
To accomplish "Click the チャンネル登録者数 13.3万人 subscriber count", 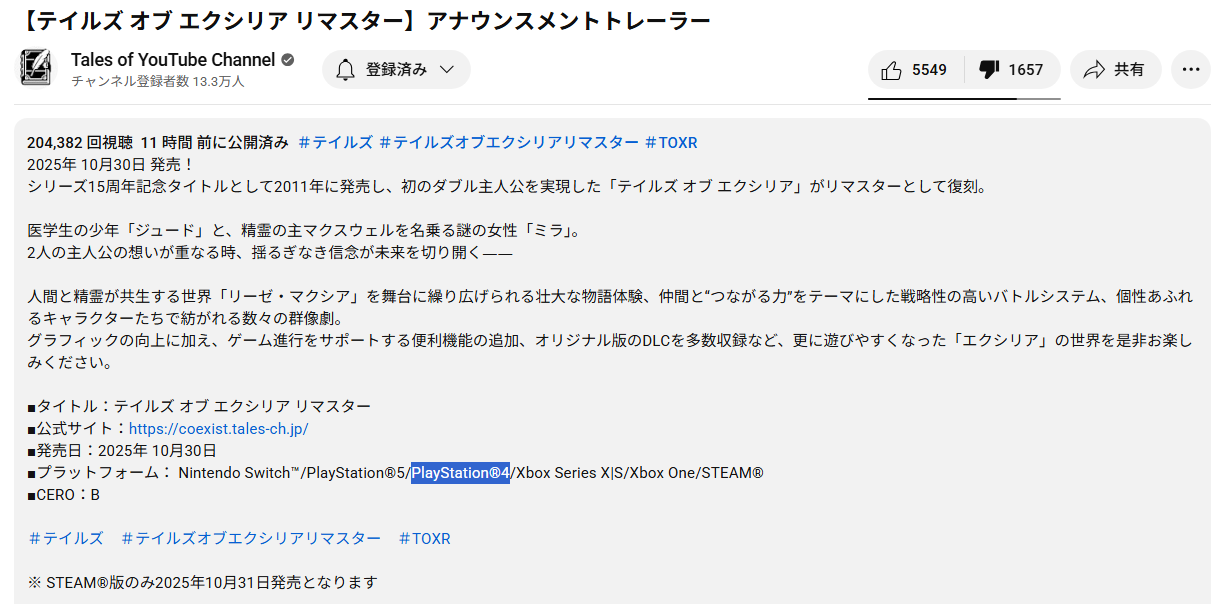I will point(158,81).
